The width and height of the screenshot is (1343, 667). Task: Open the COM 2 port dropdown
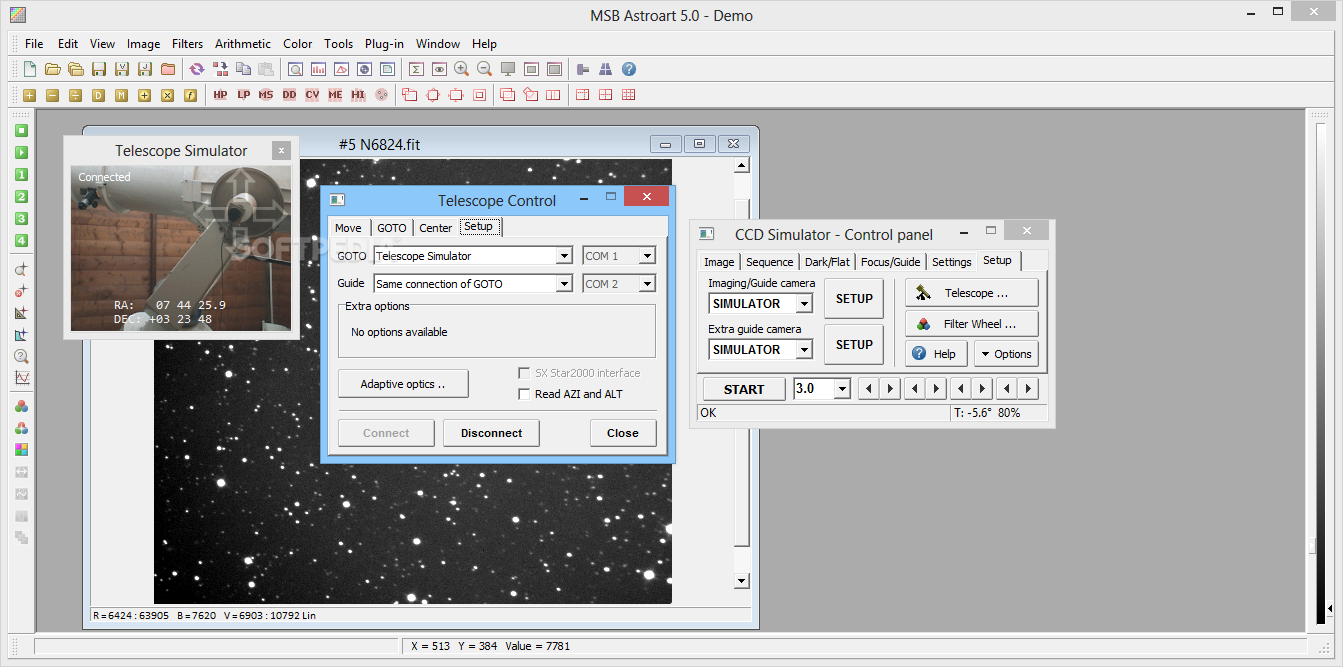(x=647, y=284)
